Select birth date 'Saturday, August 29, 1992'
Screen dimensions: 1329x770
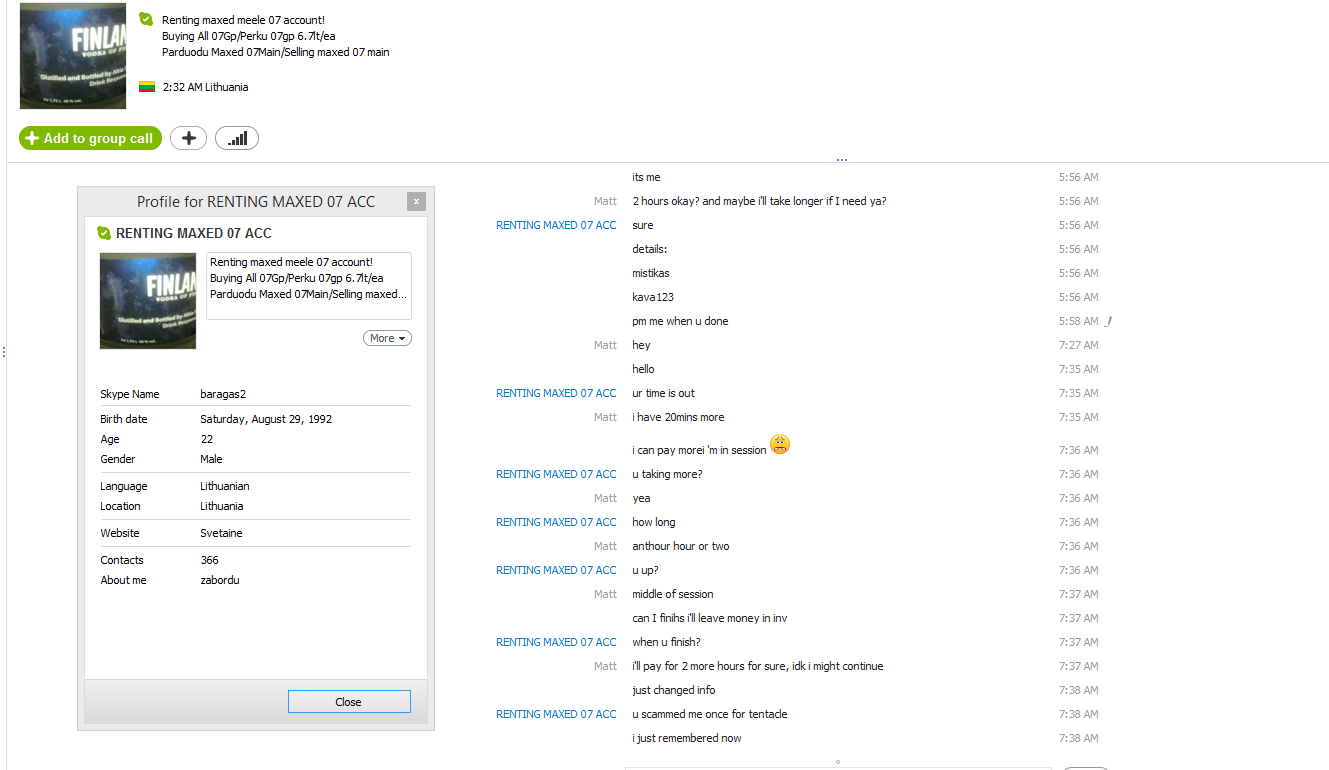tap(266, 419)
